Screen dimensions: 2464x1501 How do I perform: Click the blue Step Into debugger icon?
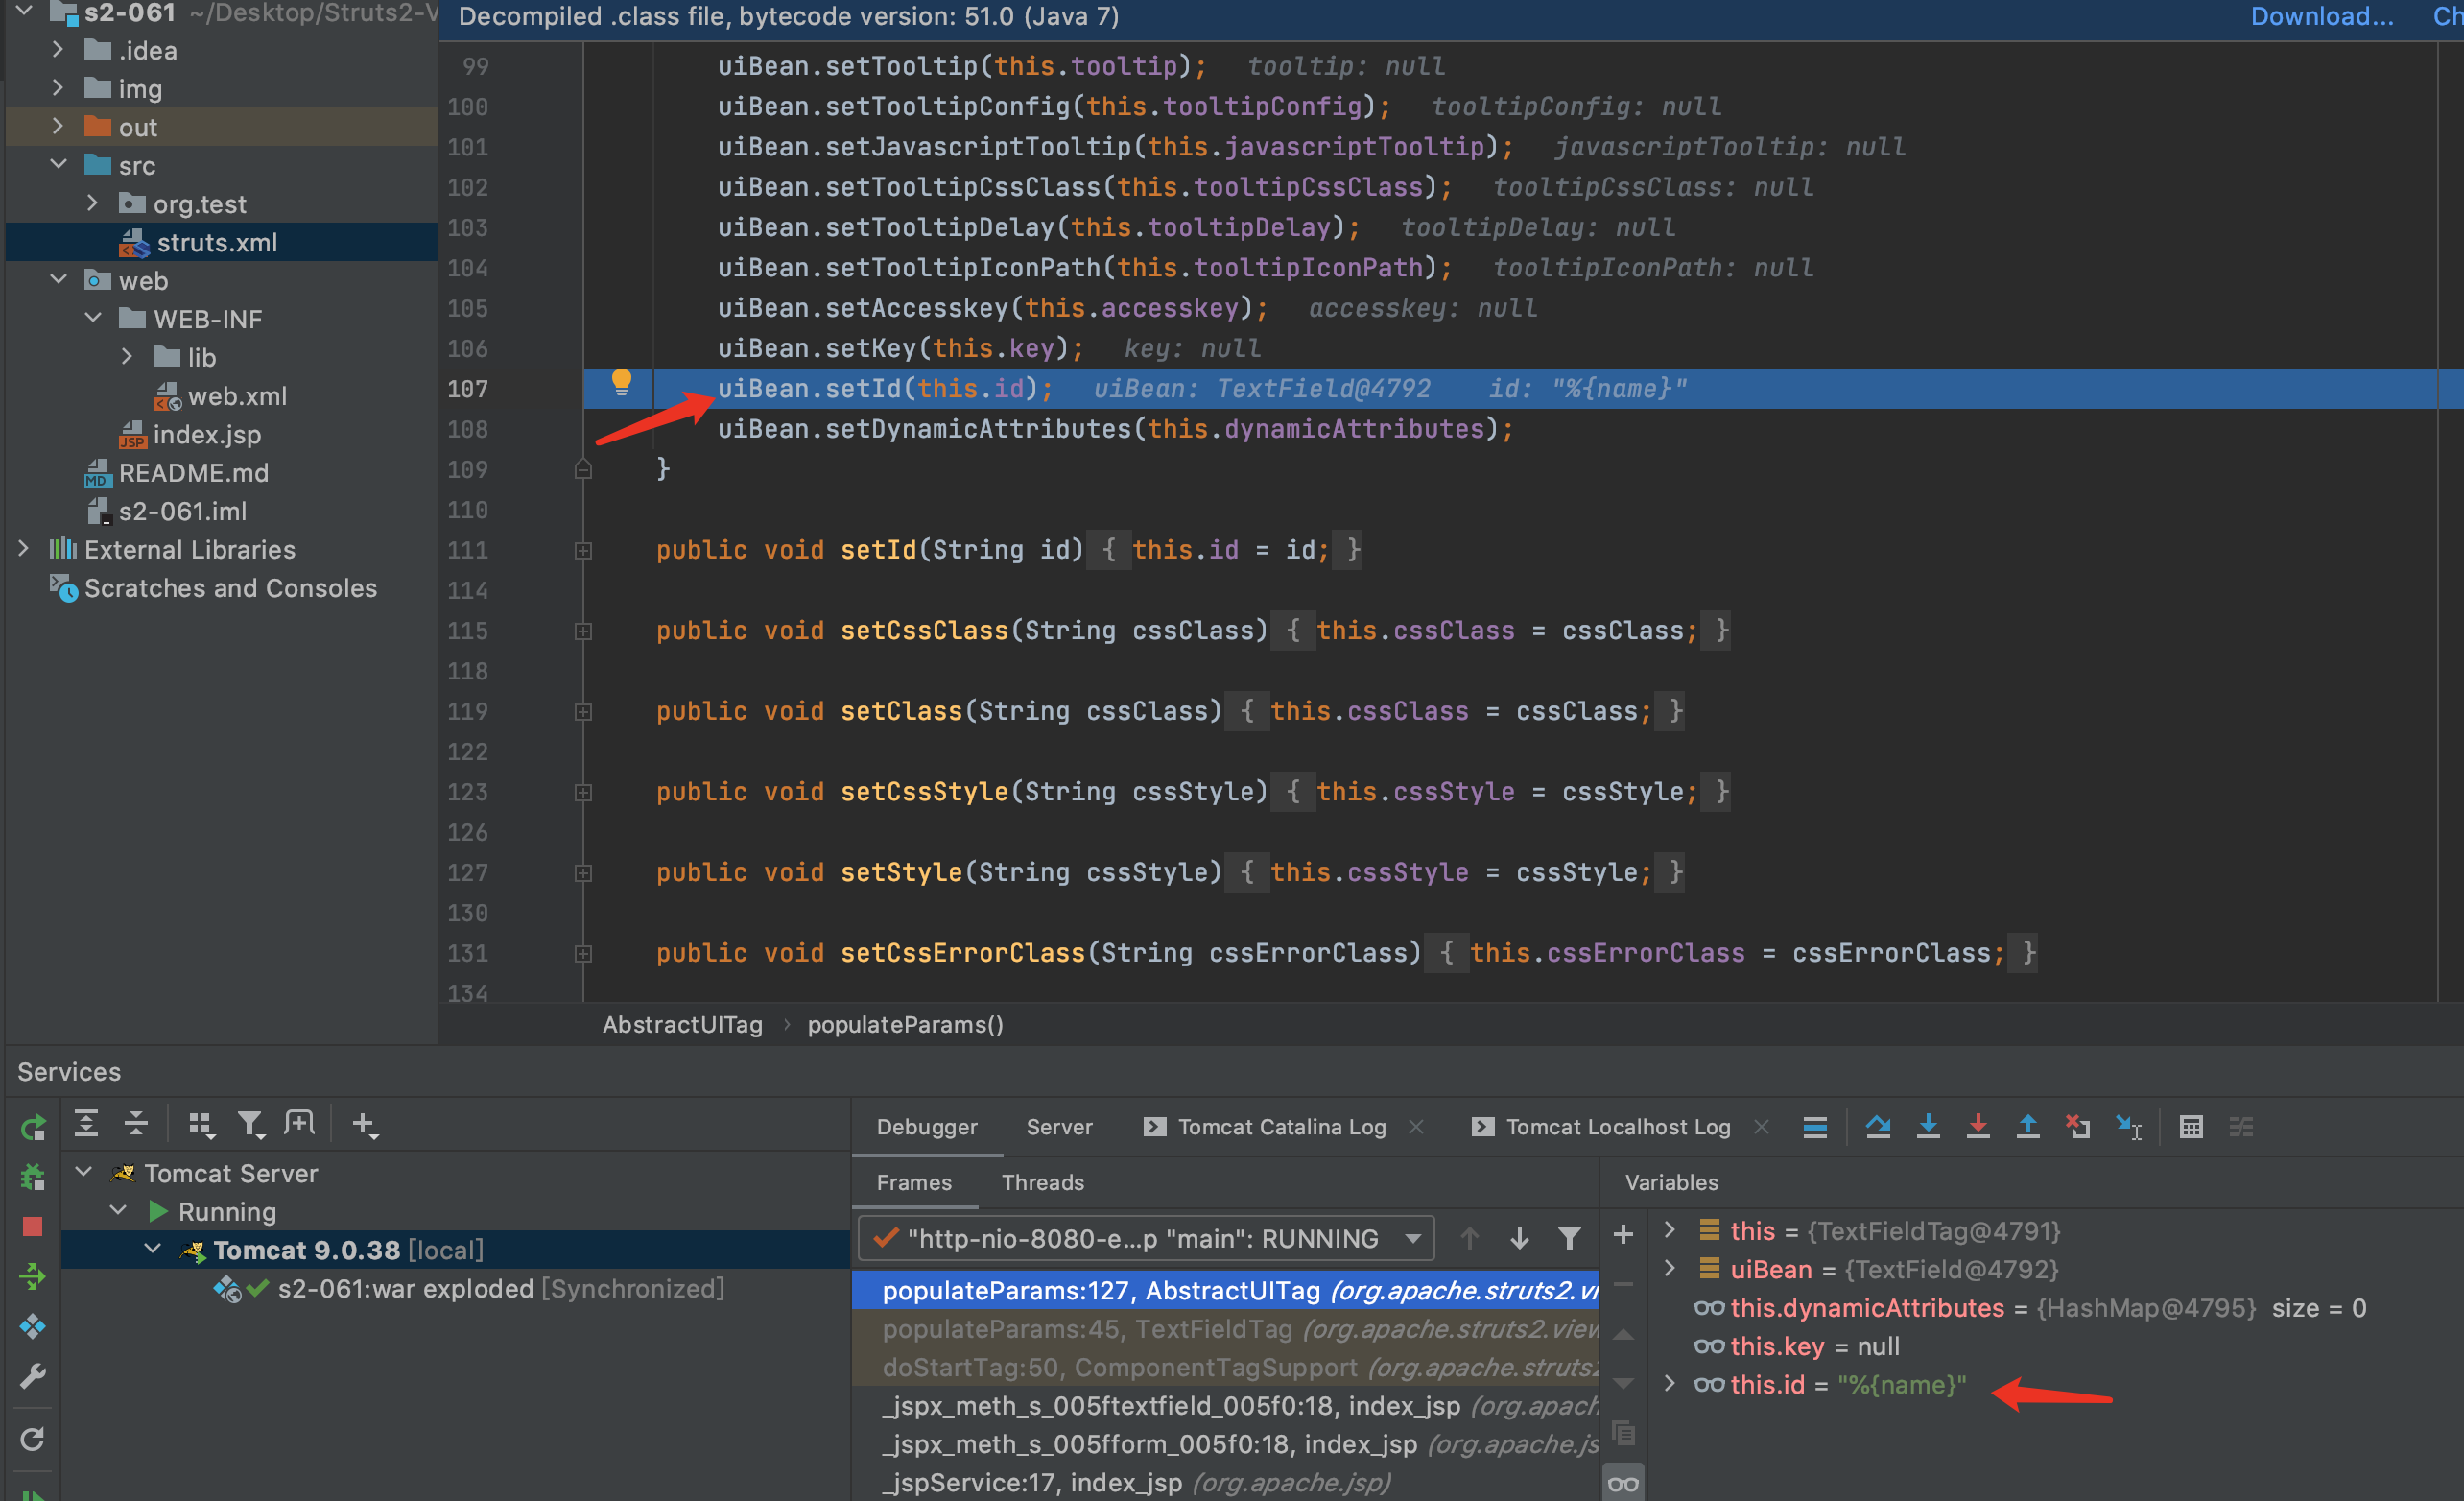1928,1127
